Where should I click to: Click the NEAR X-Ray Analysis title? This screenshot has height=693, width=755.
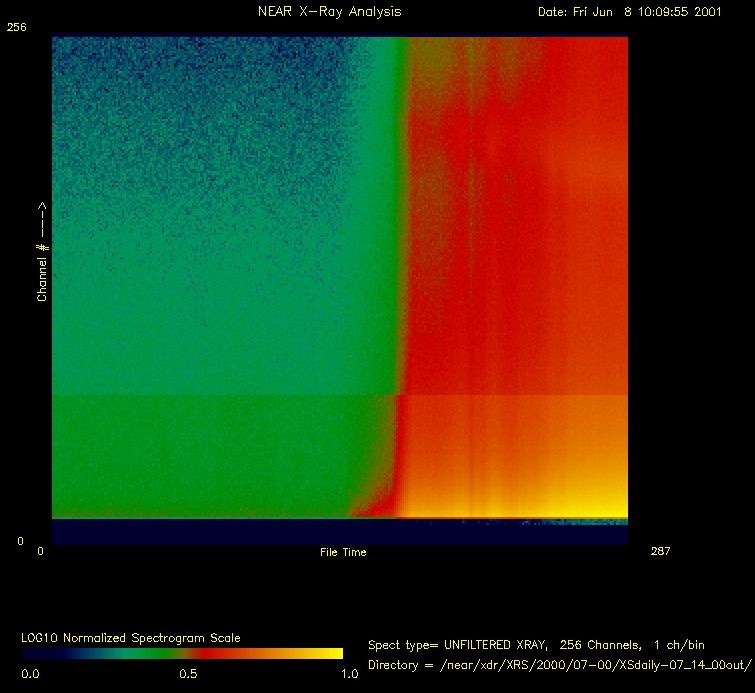(x=313, y=12)
